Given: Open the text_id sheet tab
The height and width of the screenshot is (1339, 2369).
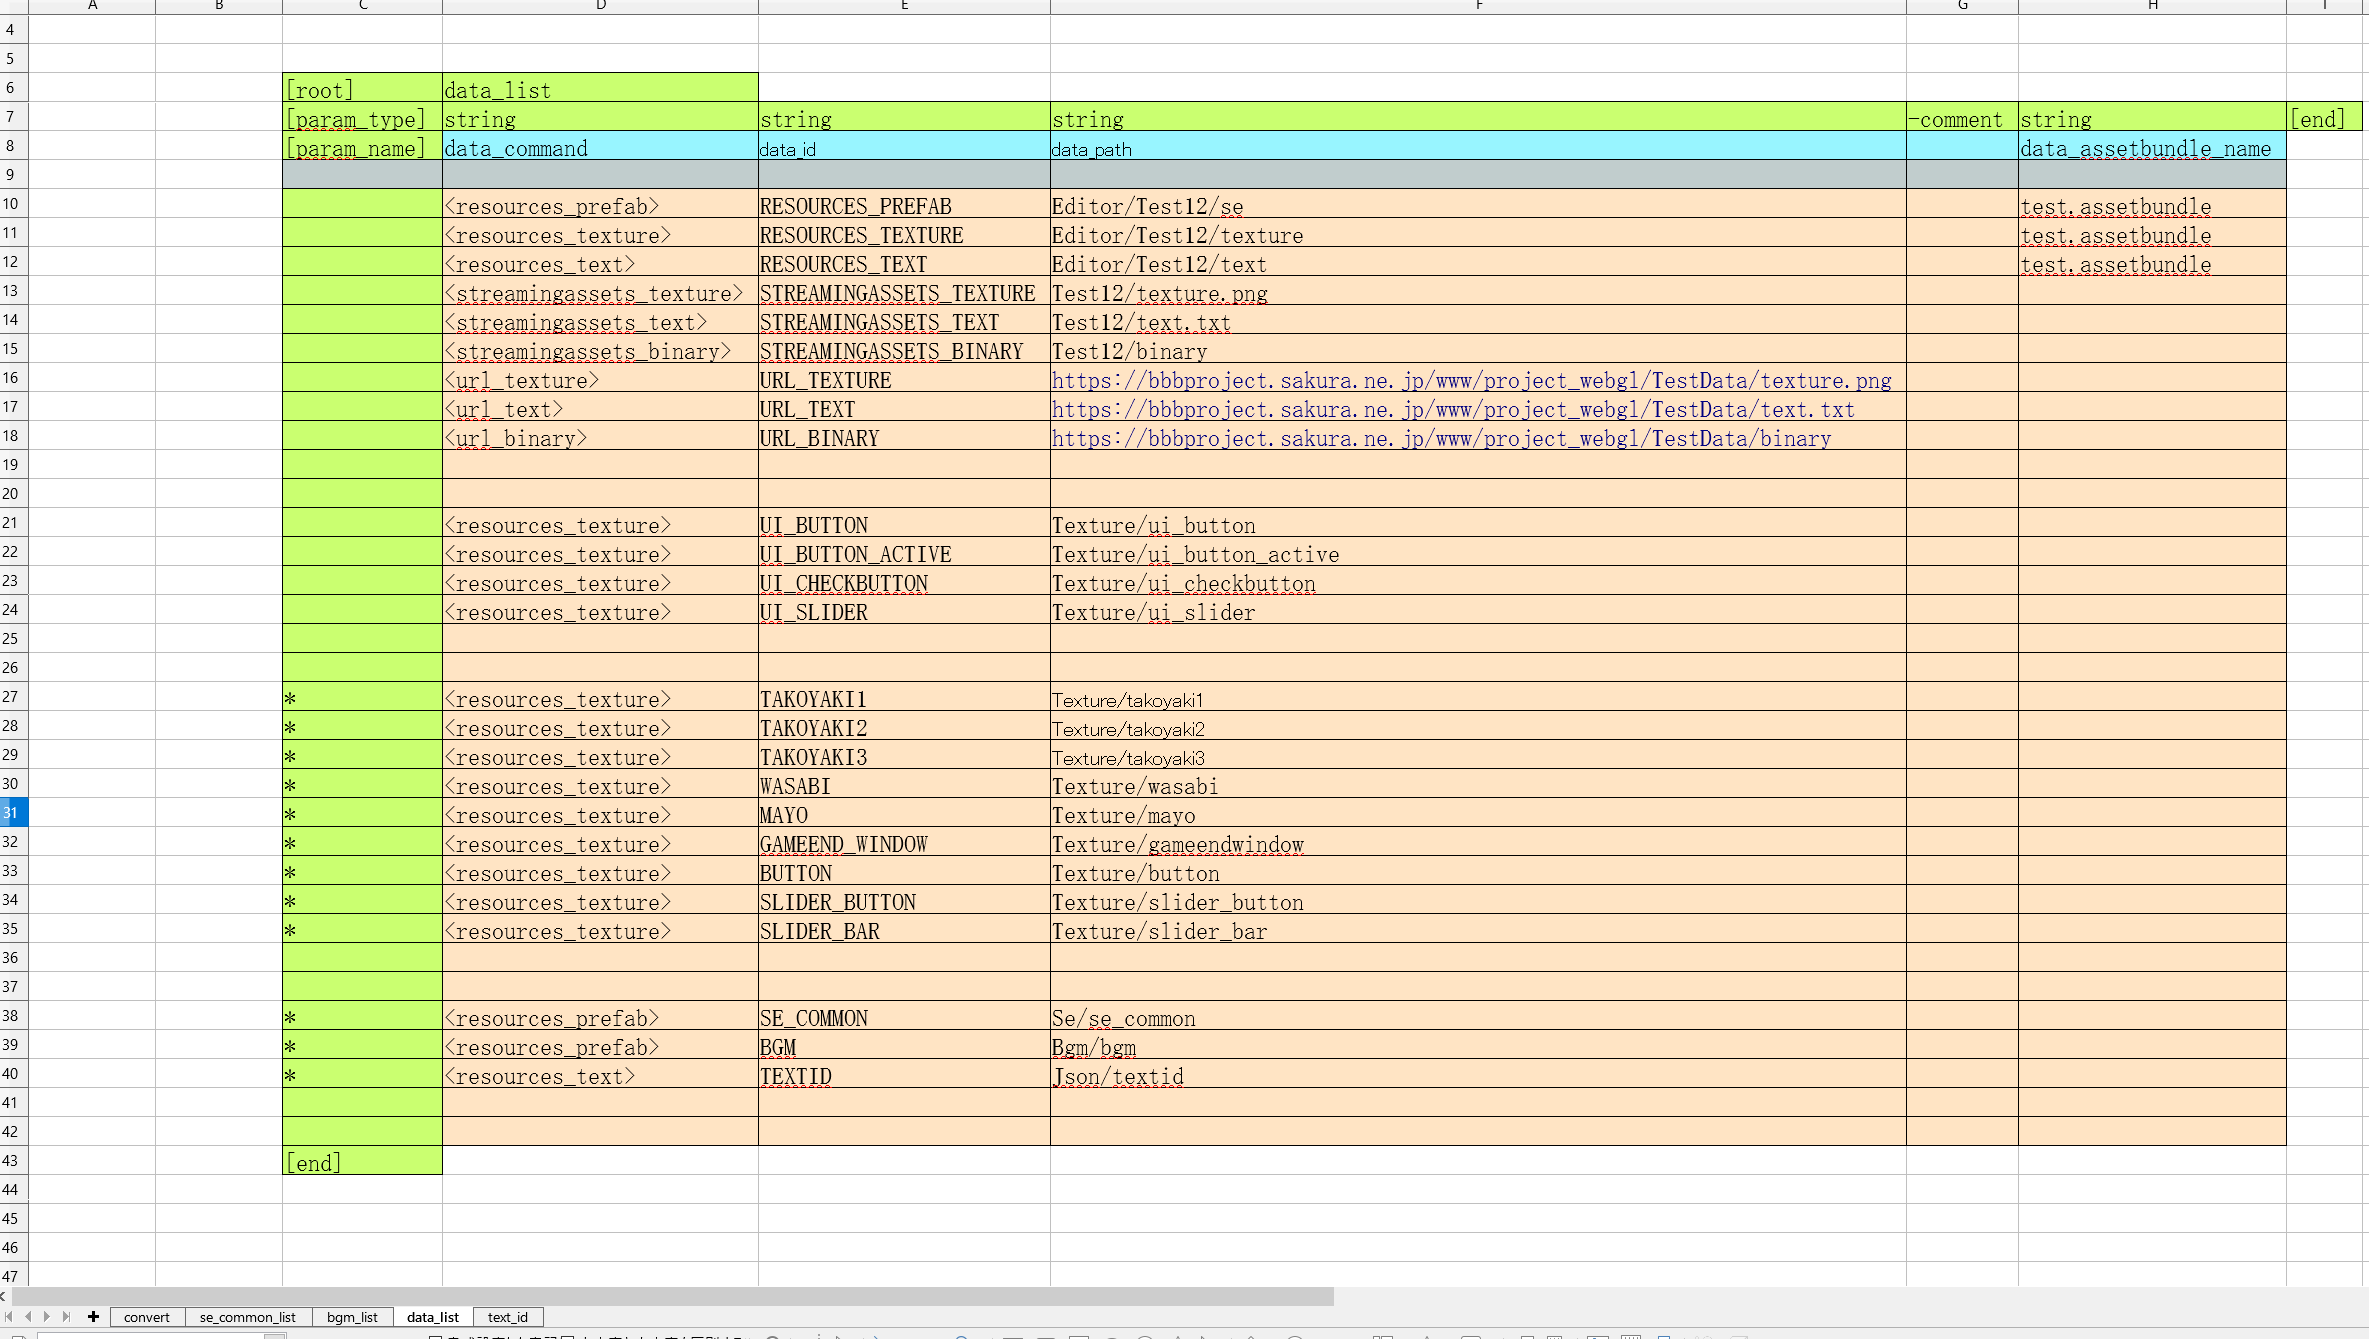Looking at the screenshot, I should 507,1318.
